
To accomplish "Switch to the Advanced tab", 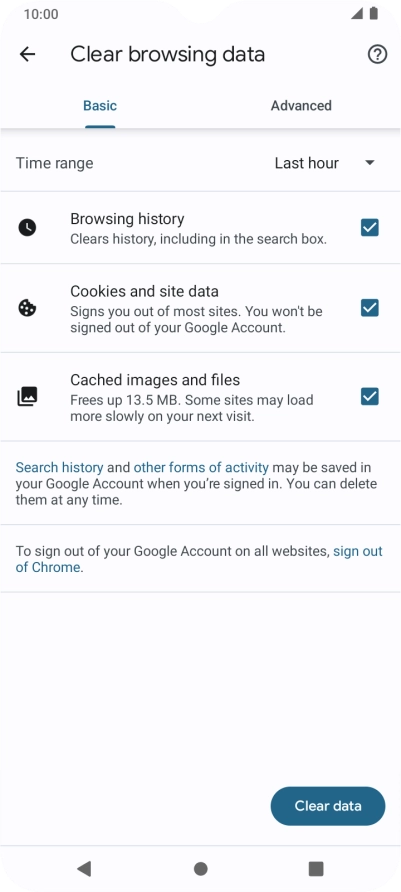I will (x=301, y=106).
